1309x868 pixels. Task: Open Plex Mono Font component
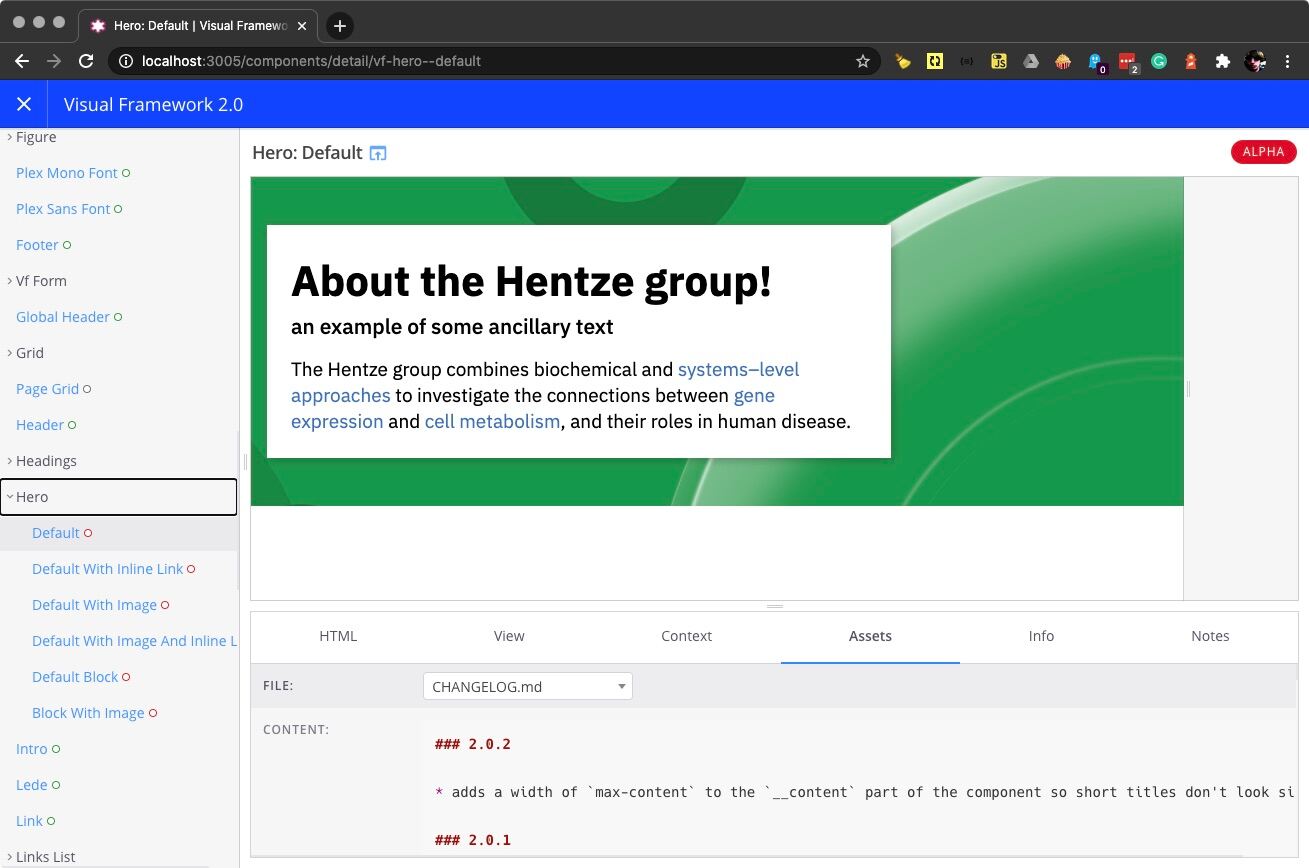point(67,173)
